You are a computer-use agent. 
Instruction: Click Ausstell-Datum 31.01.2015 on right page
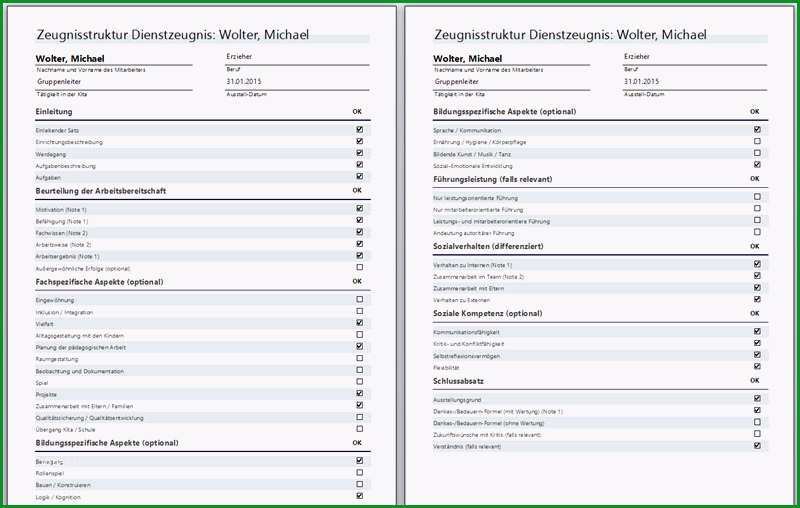695,82
